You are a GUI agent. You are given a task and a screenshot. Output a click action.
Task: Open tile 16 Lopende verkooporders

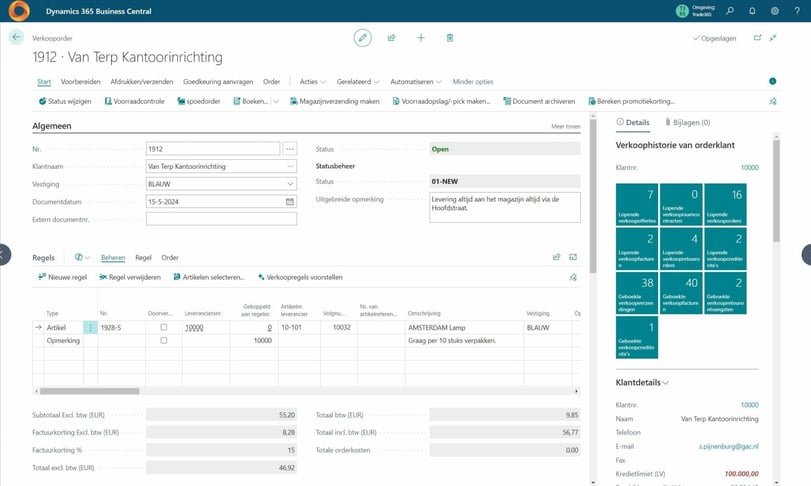click(x=725, y=204)
